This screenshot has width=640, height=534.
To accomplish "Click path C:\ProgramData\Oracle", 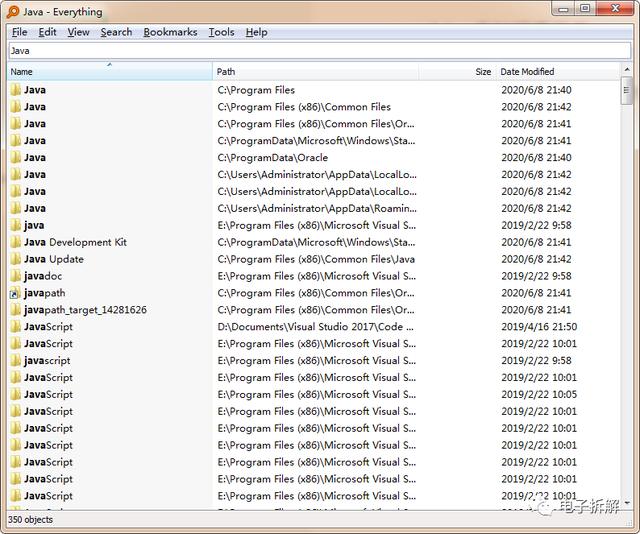I will point(273,158).
